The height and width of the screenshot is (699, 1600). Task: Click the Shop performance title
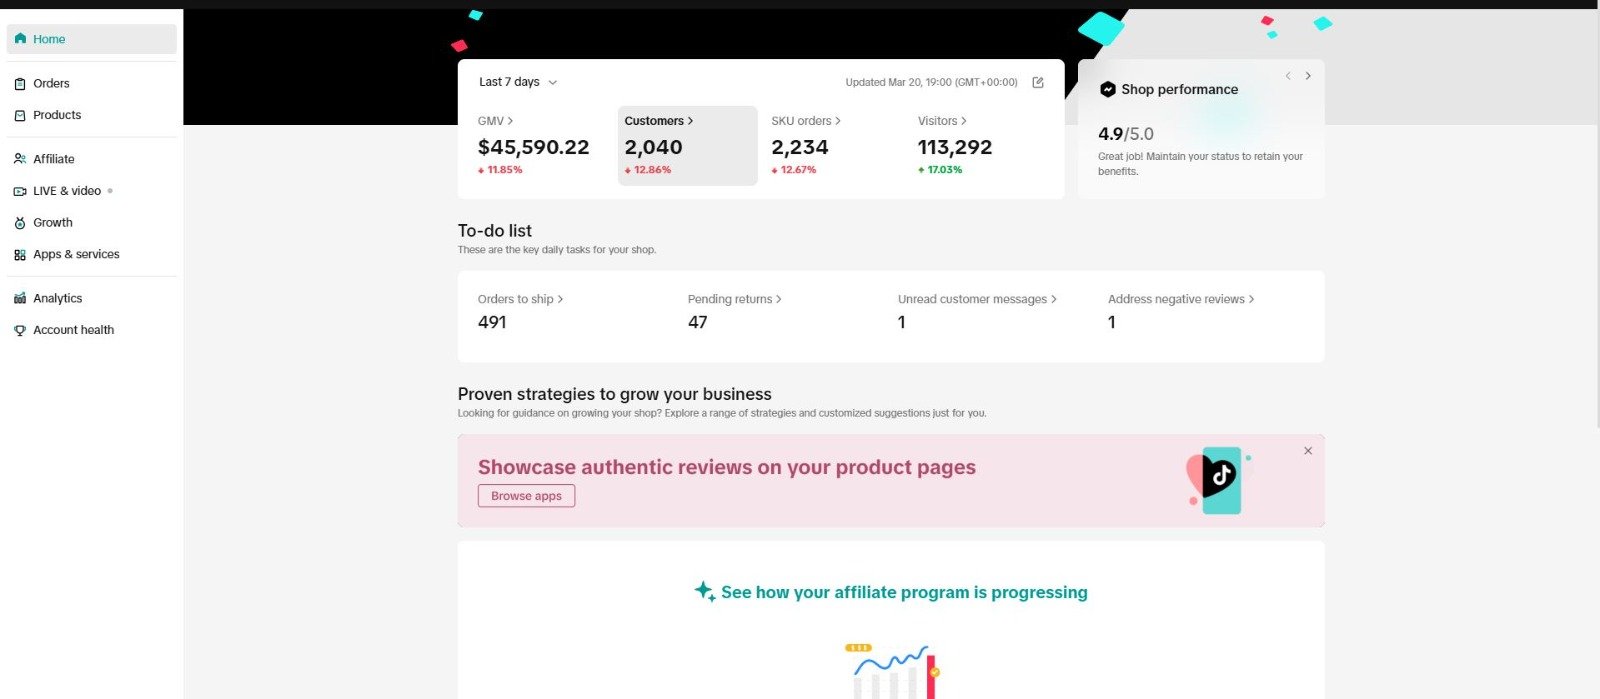click(x=1179, y=89)
